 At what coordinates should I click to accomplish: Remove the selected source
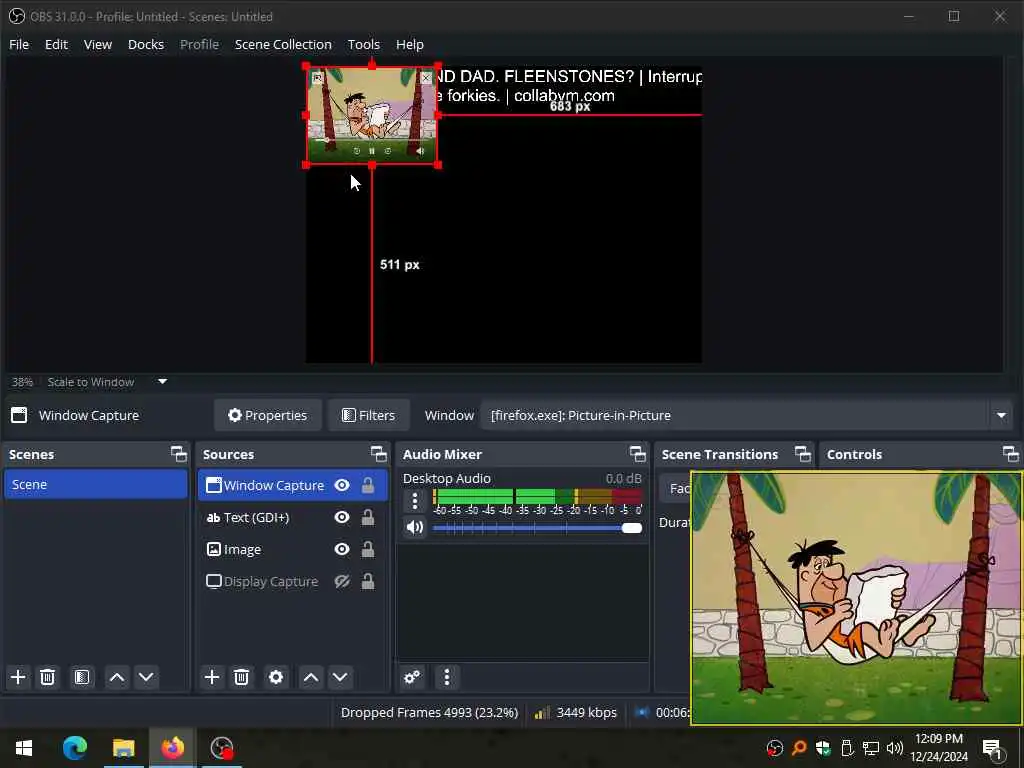pyautogui.click(x=242, y=677)
